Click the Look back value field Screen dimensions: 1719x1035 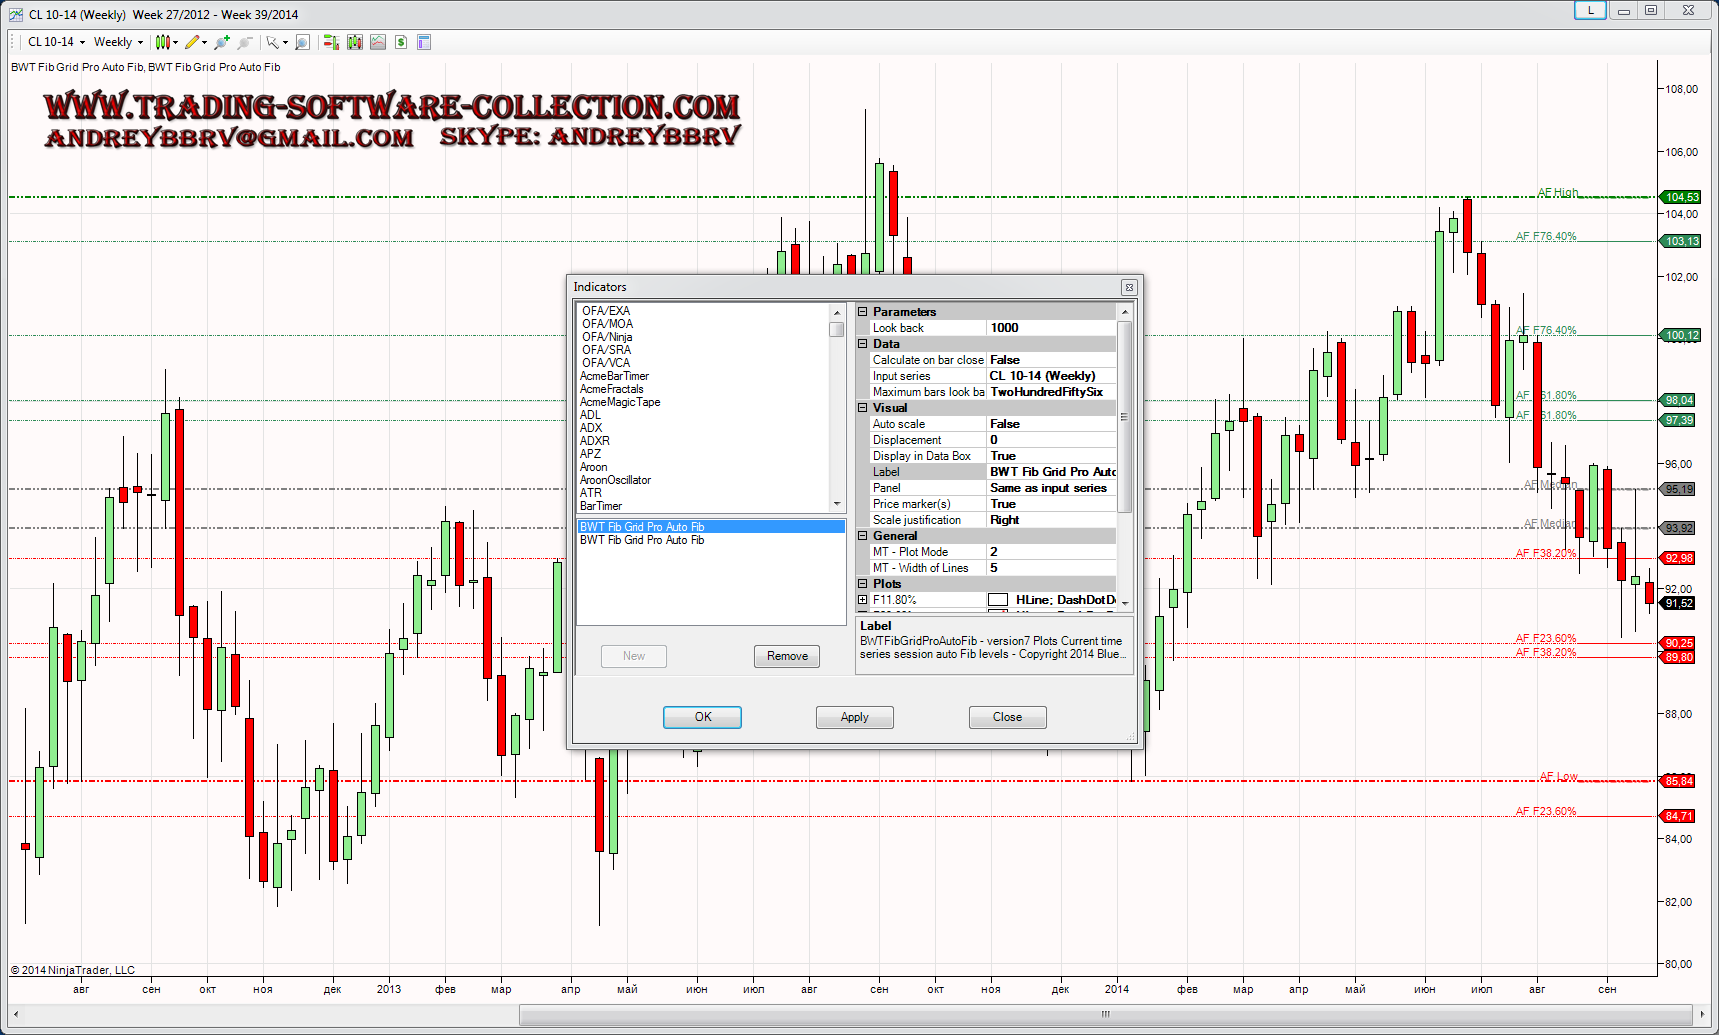pyautogui.click(x=1050, y=328)
